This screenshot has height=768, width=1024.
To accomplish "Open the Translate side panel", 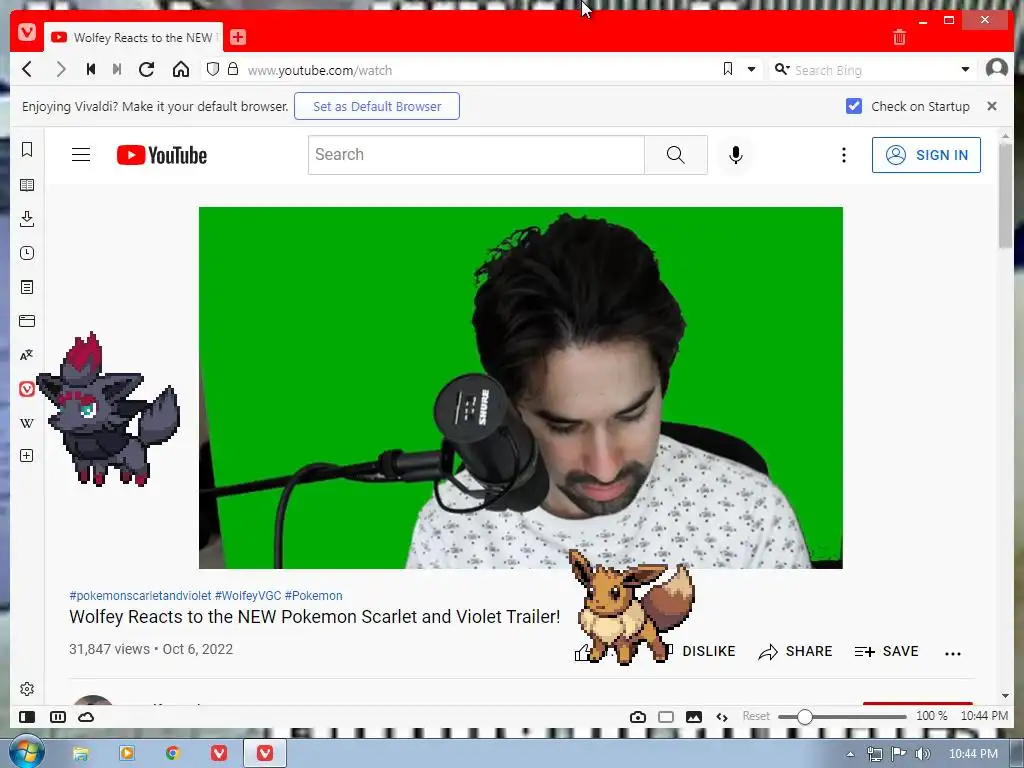I will point(27,355).
